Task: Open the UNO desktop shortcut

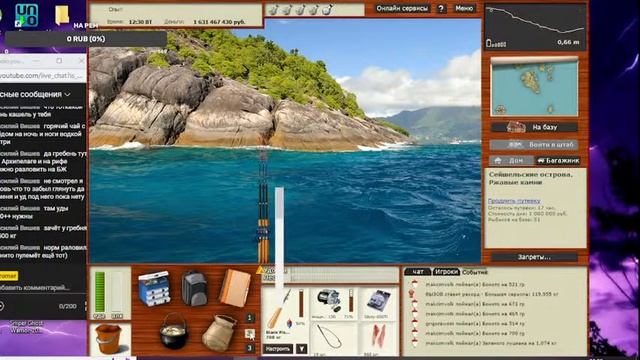Action: click(26, 16)
